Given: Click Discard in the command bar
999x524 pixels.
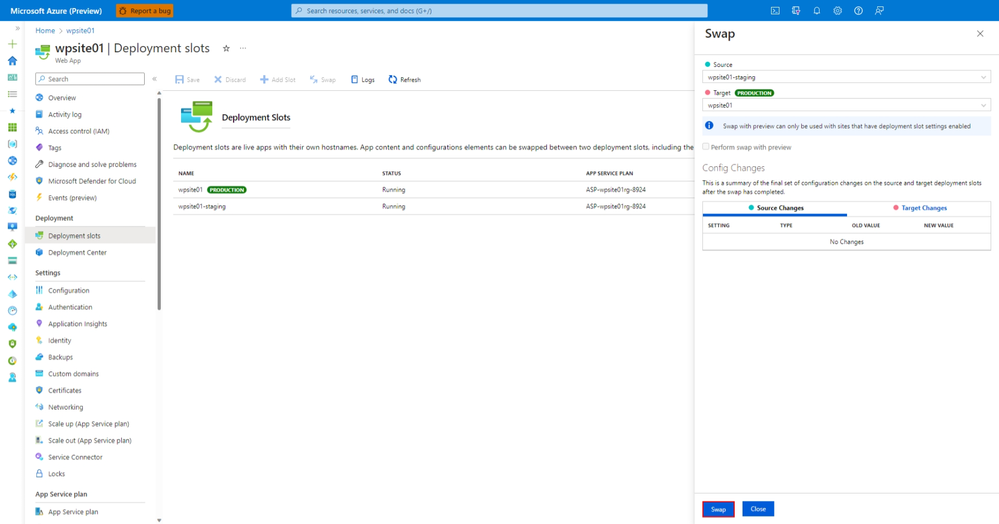Looking at the screenshot, I should click(x=230, y=80).
